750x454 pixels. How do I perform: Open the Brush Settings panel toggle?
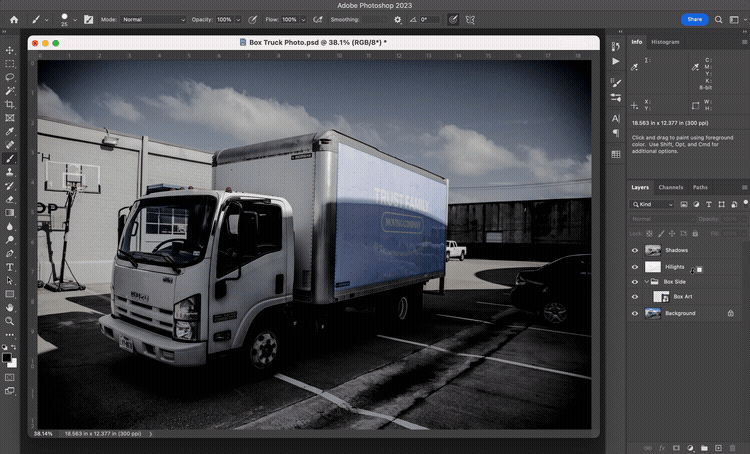pyautogui.click(x=88, y=20)
